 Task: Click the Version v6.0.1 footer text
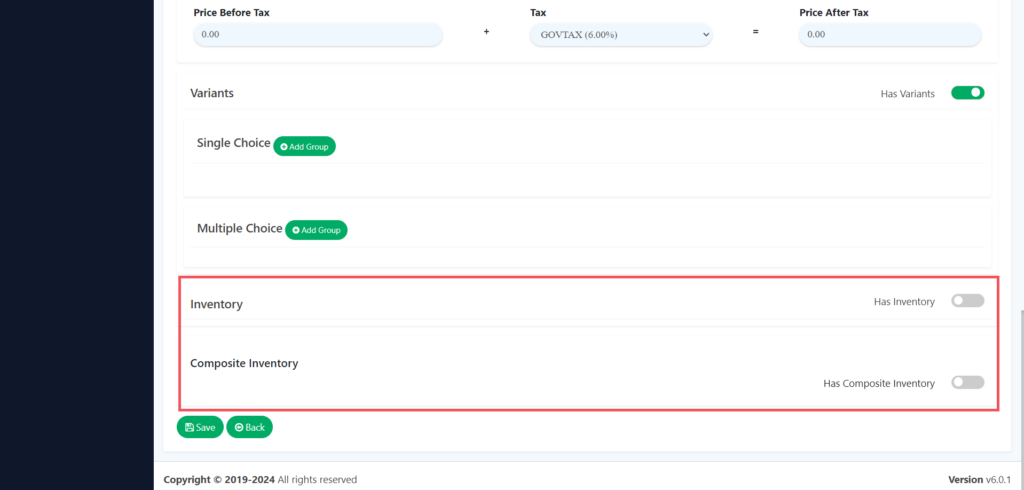coord(979,480)
